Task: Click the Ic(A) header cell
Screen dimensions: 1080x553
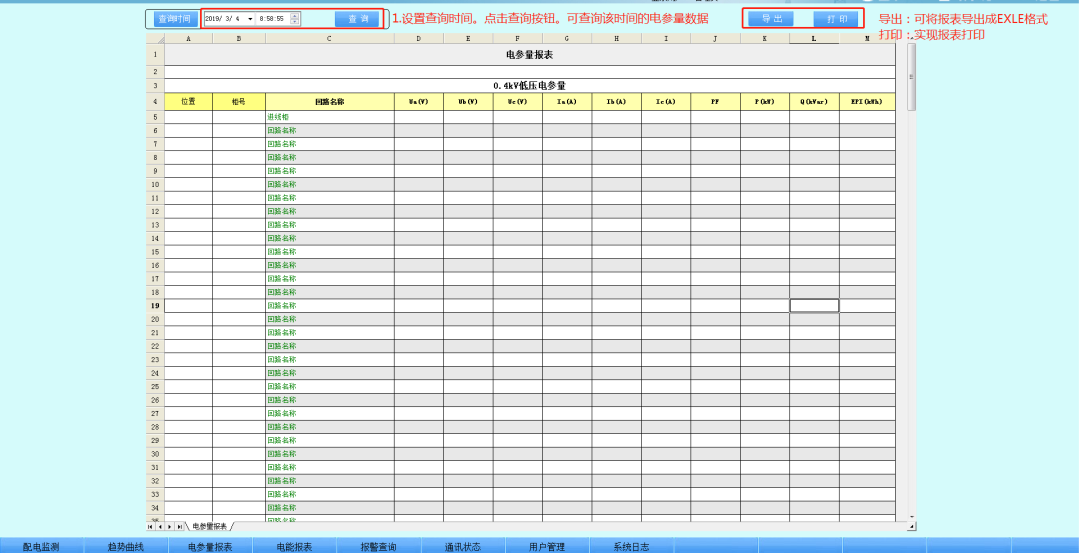Action: click(x=666, y=102)
